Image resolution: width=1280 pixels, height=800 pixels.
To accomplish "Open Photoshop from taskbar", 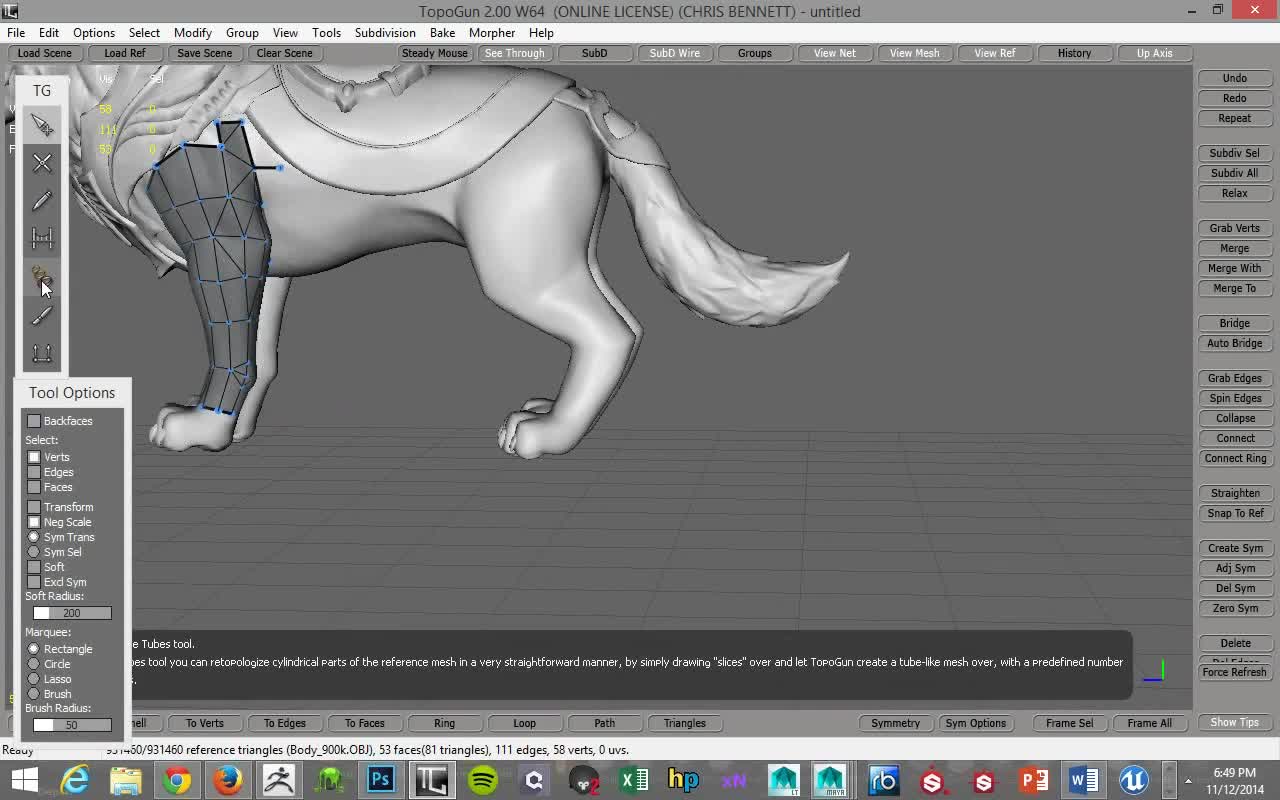I will pos(381,780).
